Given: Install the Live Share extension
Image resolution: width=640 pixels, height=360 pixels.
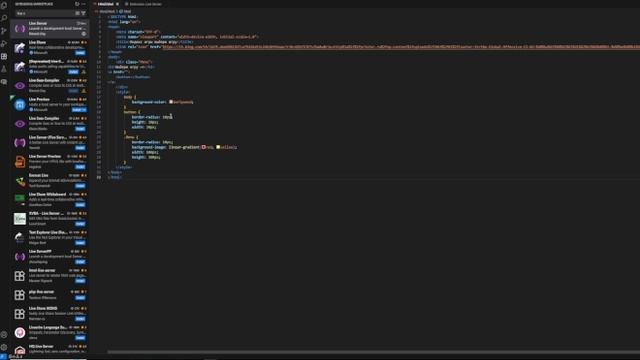Looking at the screenshot, I should [x=80, y=53].
